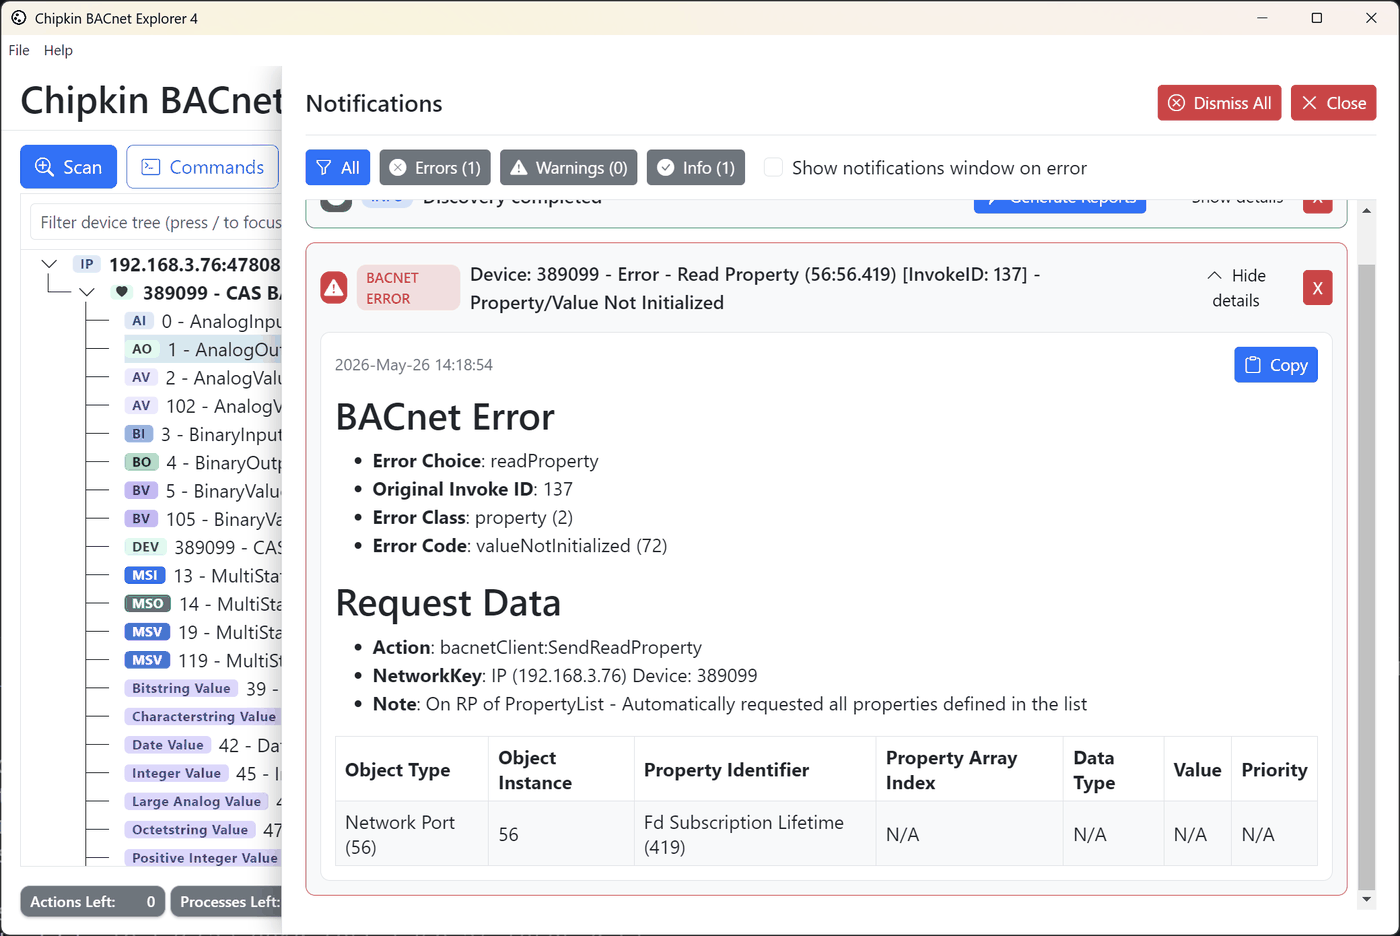Click the Characterstring Value badge
This screenshot has width=1400, height=936.
click(203, 716)
